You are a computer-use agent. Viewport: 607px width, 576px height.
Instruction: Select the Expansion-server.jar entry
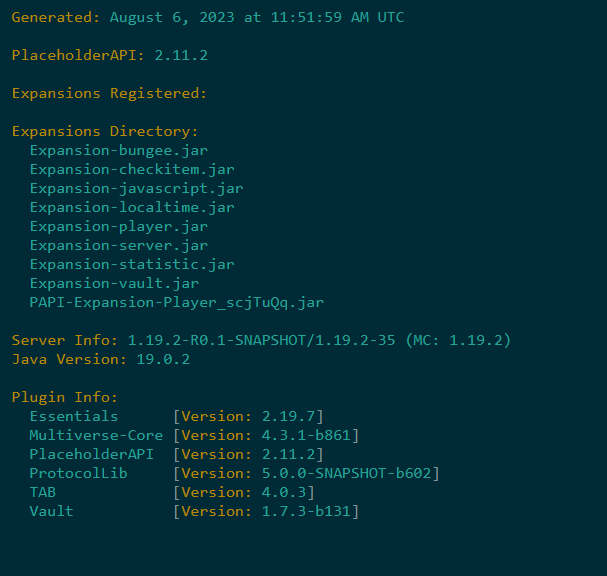[118, 245]
